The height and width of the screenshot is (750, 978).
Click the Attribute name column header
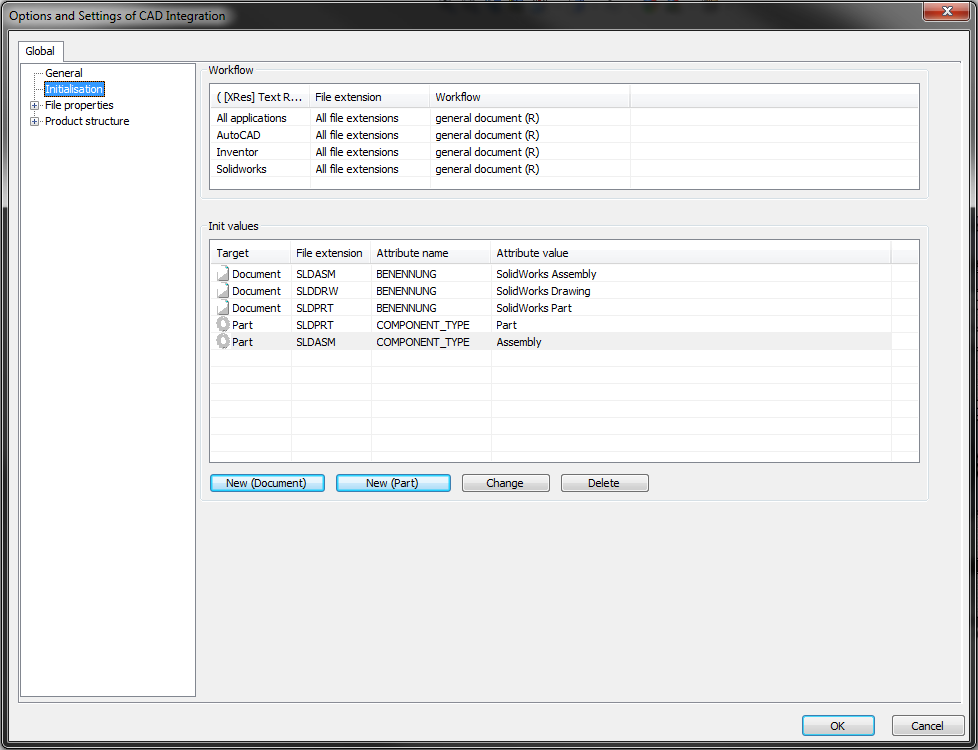(430, 253)
